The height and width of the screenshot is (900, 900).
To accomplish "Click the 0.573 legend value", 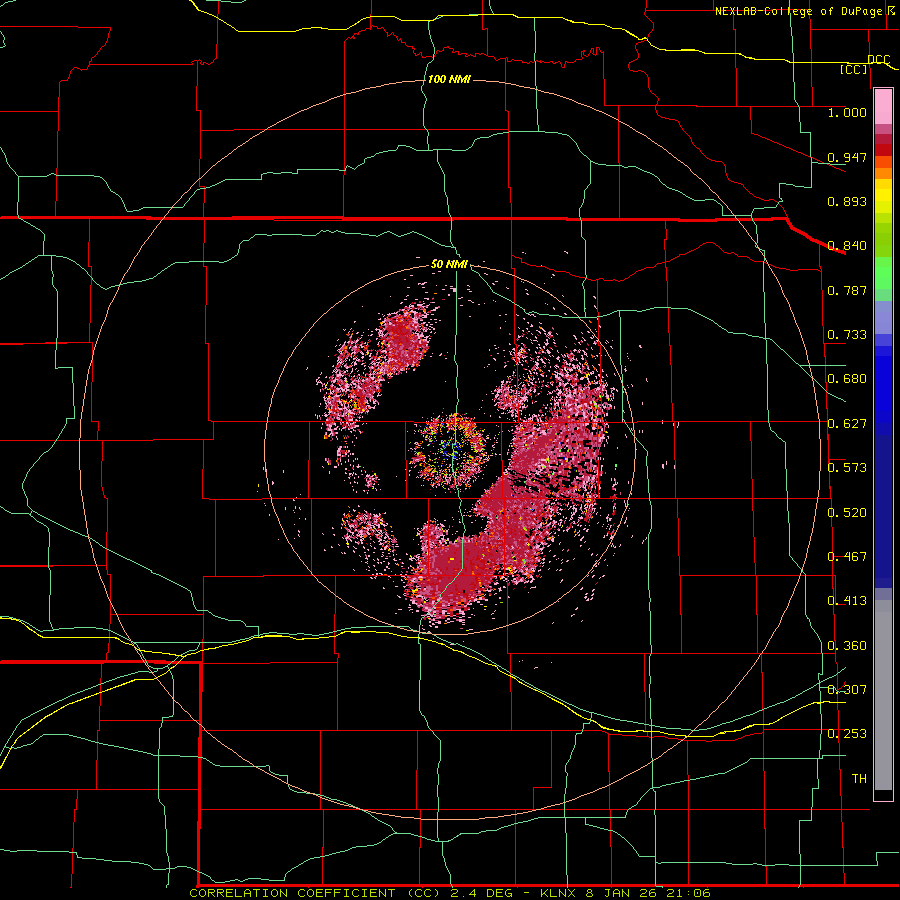I will [x=847, y=468].
